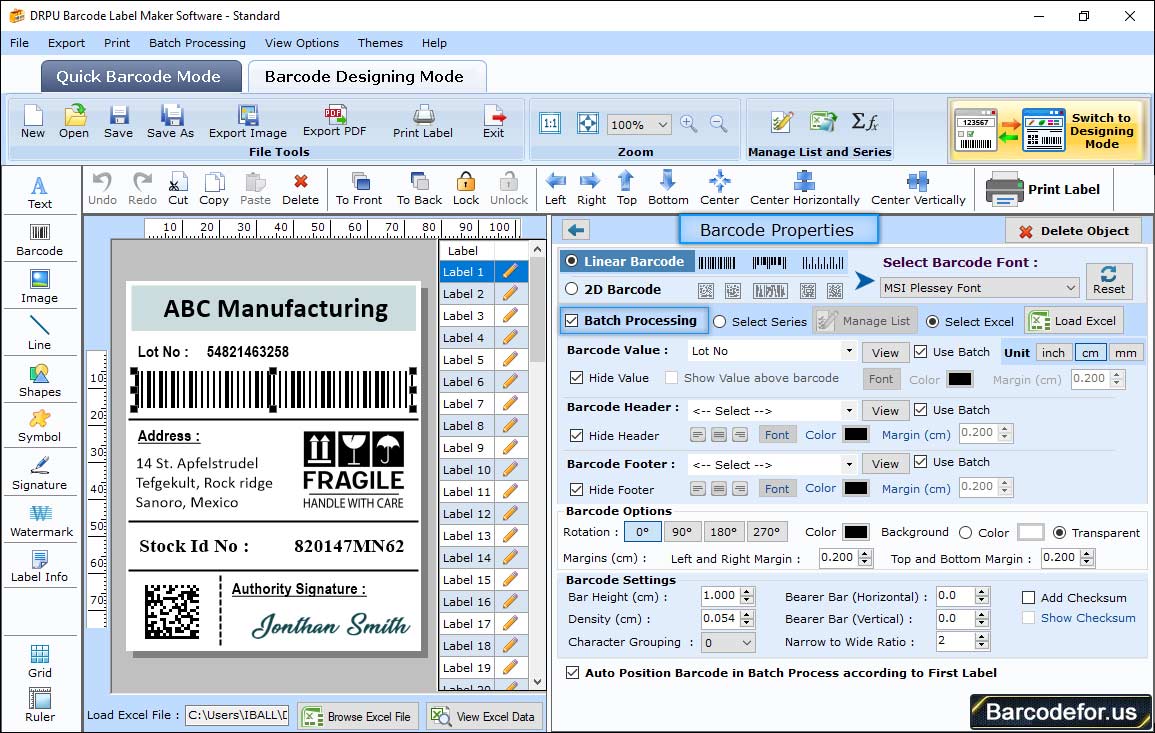Click the Save As icon
The width and height of the screenshot is (1155, 733).
click(x=170, y=122)
